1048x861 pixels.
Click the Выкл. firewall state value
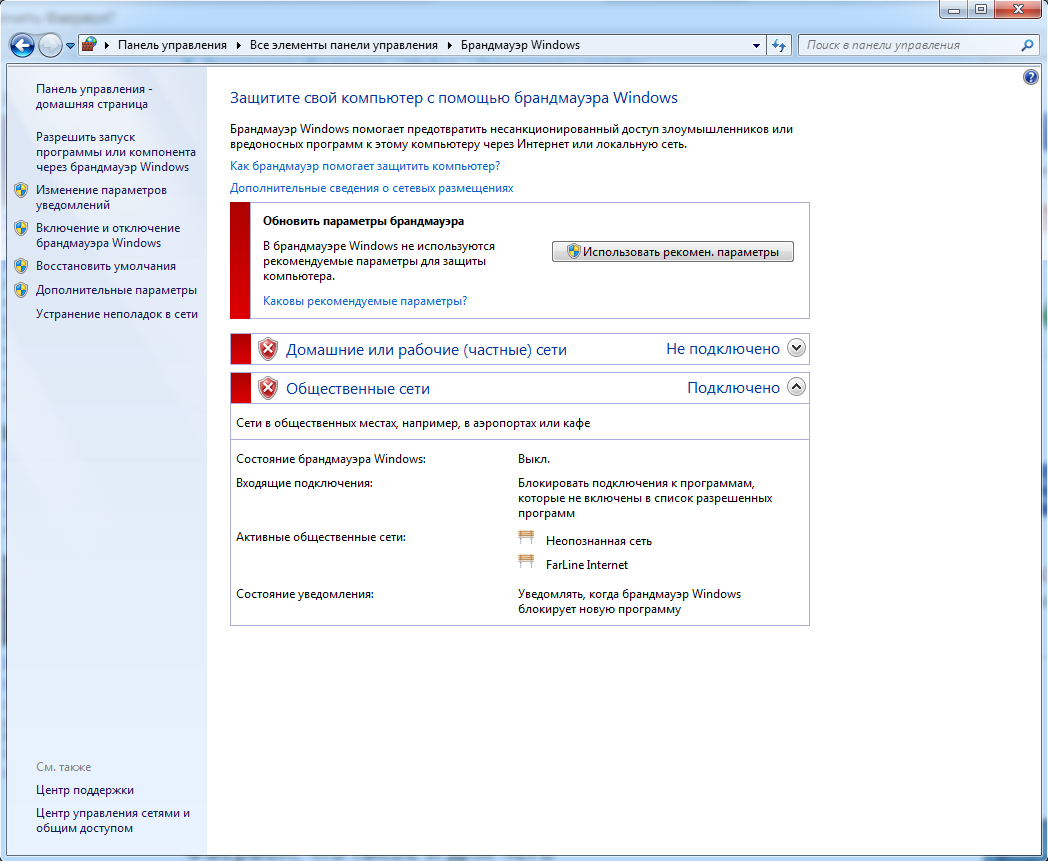tap(534, 459)
